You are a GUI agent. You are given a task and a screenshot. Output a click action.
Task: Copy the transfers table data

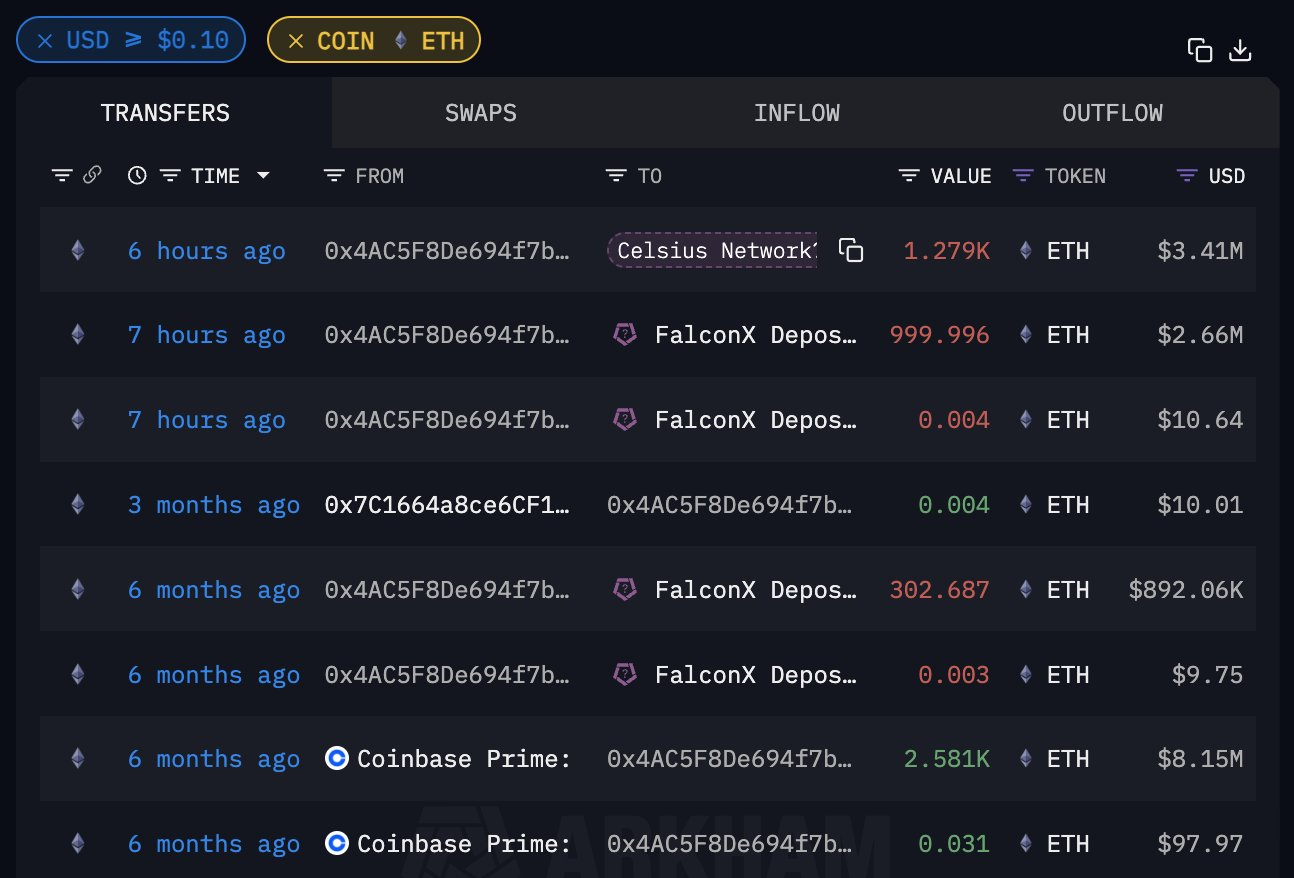pyautogui.click(x=1199, y=50)
